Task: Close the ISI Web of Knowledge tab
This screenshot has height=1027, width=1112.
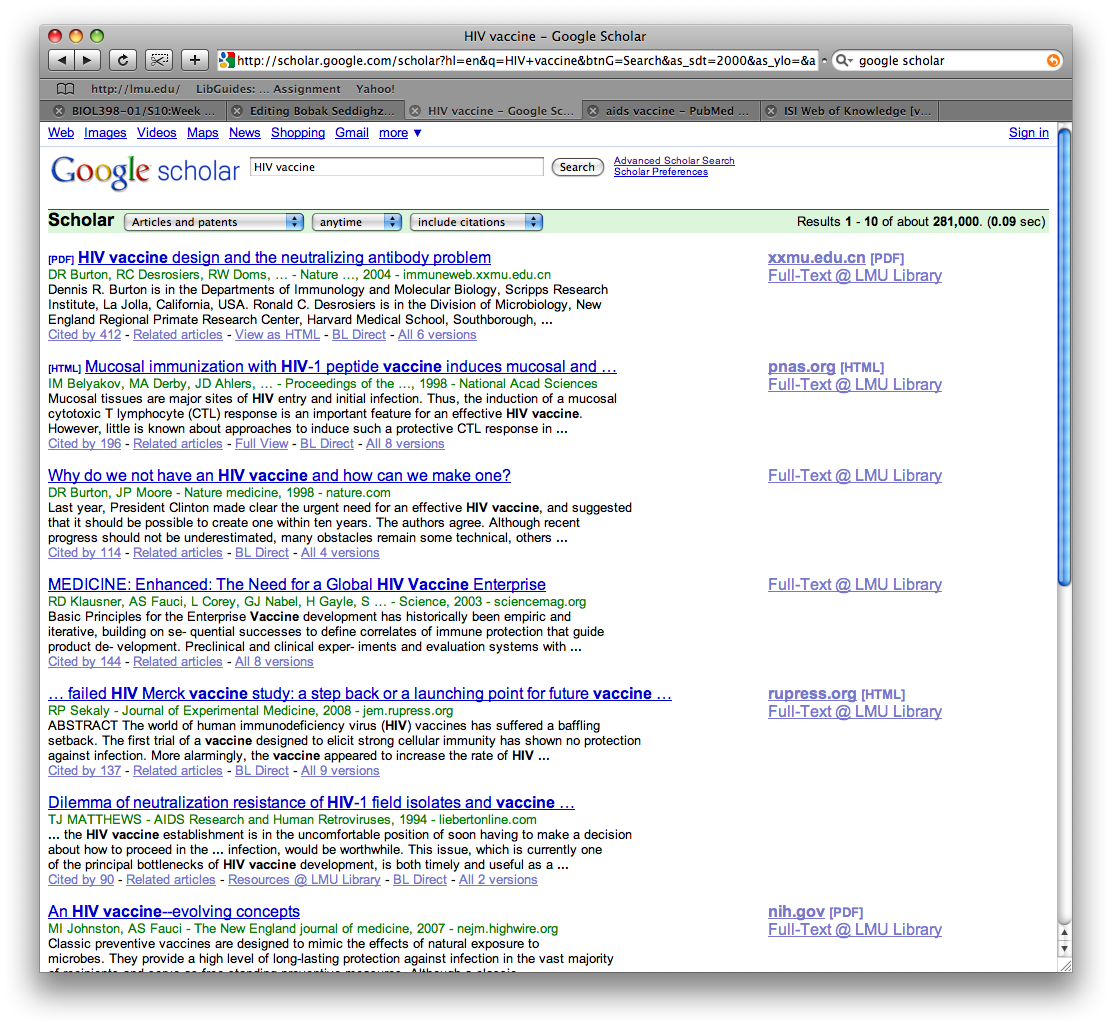Action: [771, 111]
